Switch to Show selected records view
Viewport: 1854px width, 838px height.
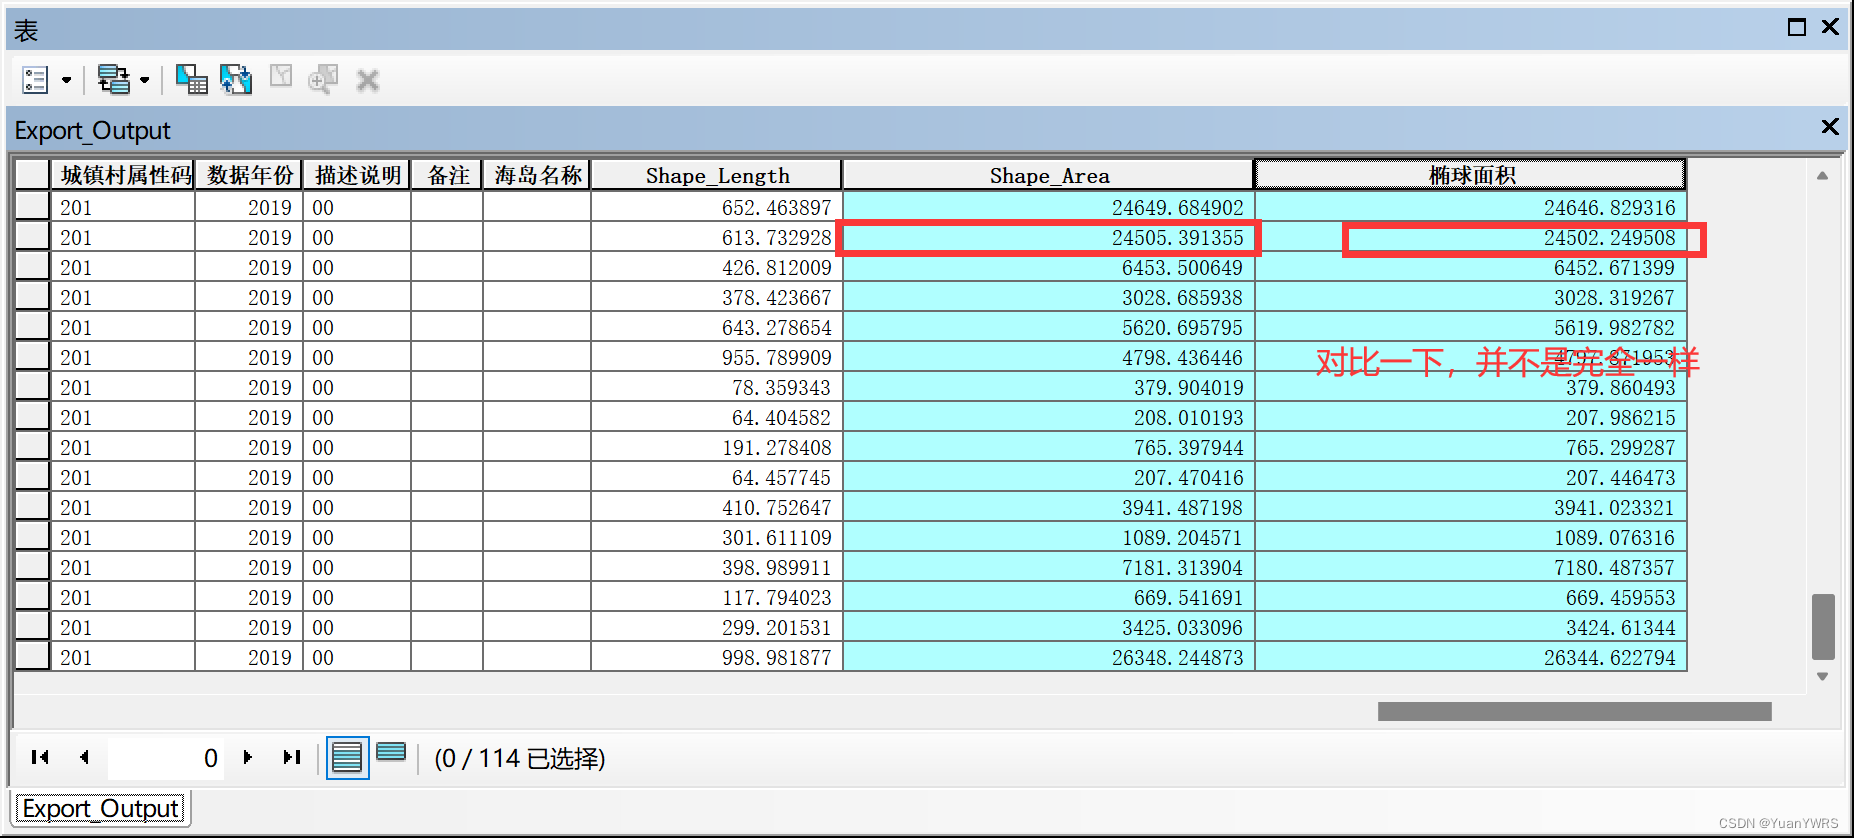click(391, 752)
